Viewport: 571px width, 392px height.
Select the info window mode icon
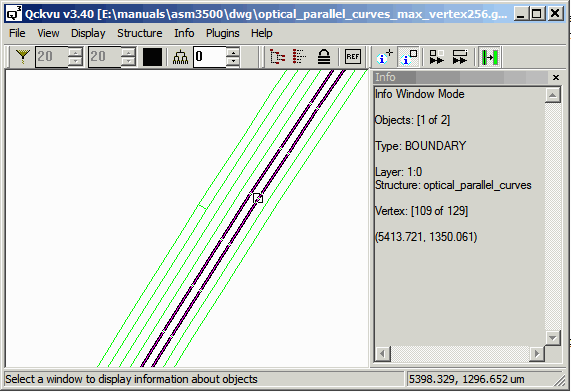408,57
